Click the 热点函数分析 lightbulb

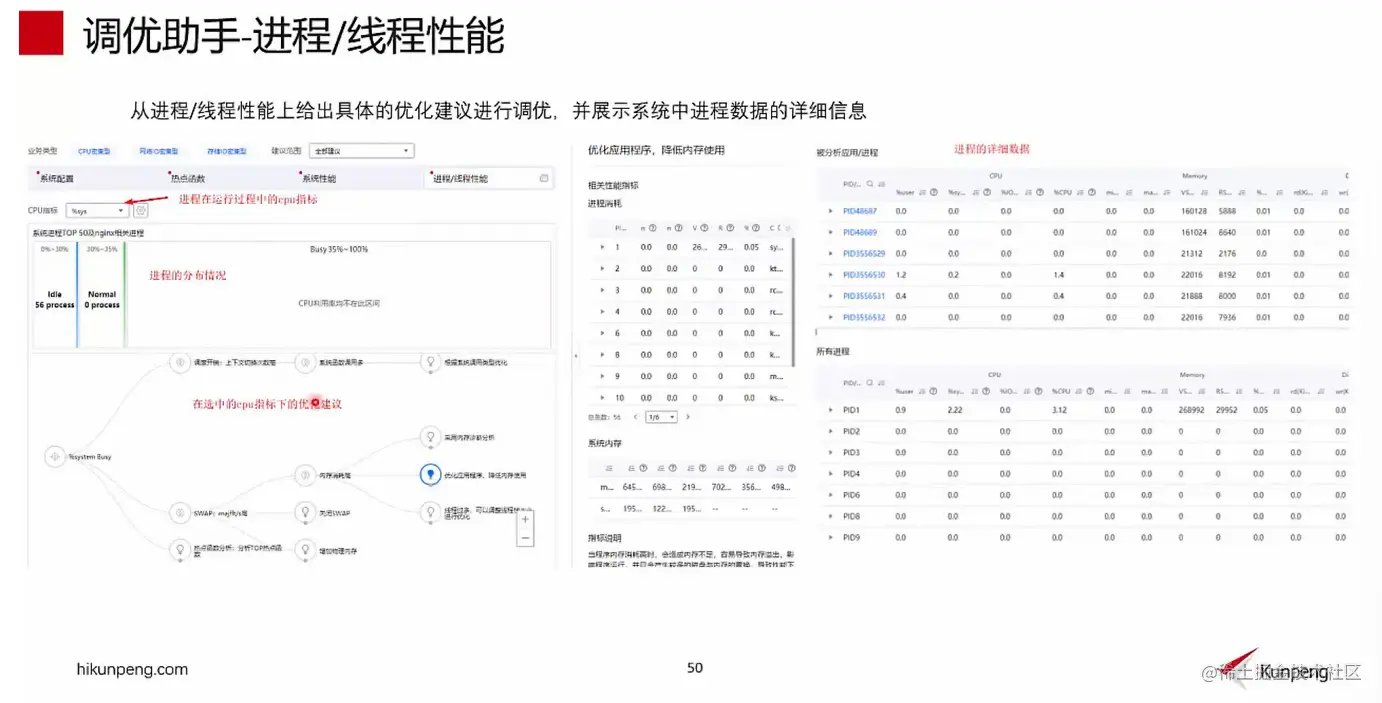180,549
